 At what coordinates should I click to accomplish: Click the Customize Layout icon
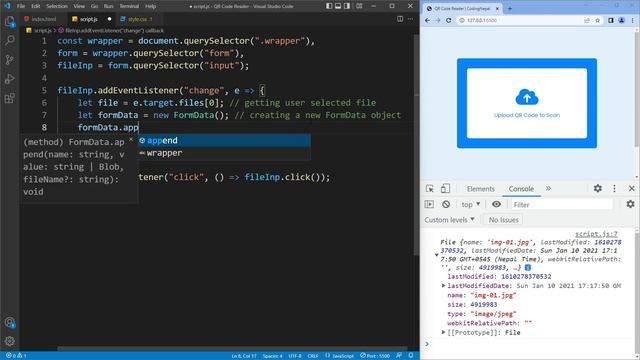(x=359, y=6)
